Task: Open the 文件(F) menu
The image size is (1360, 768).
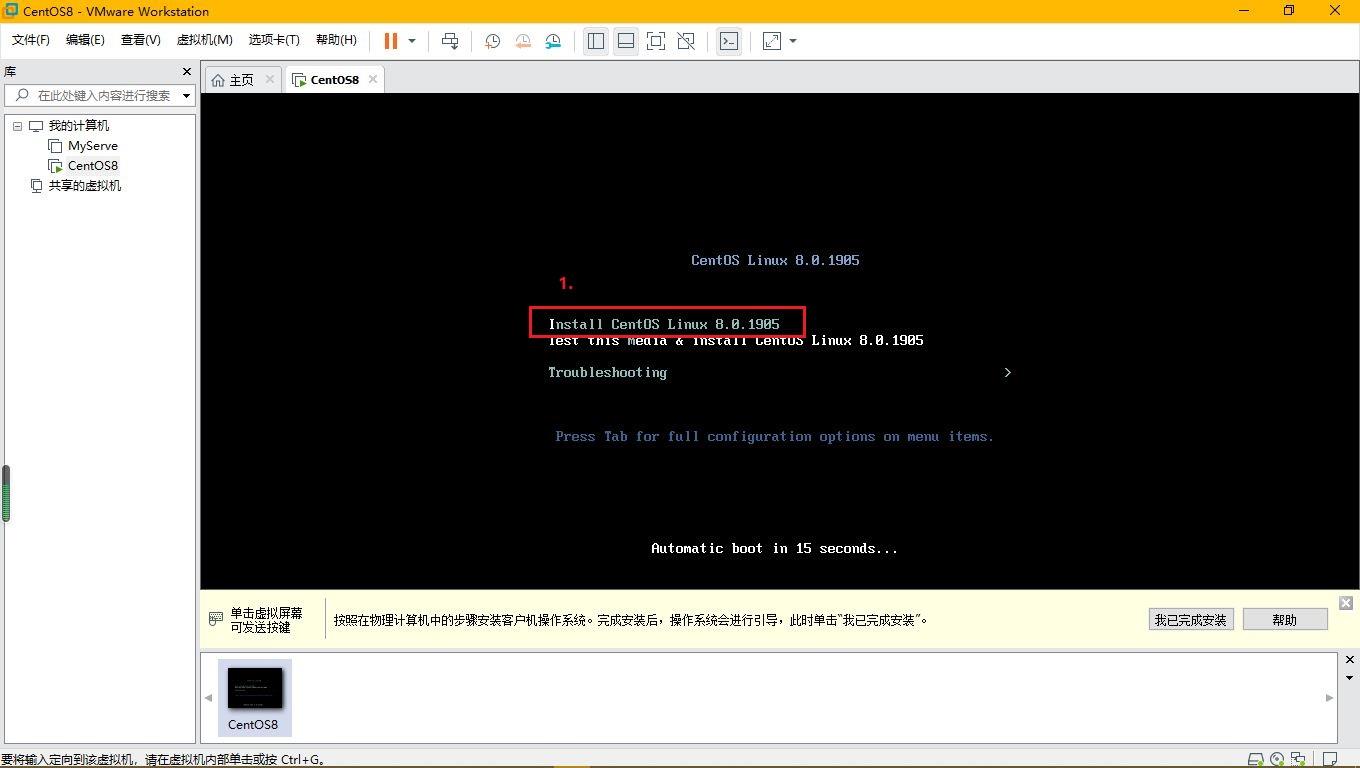Action: pyautogui.click(x=31, y=40)
